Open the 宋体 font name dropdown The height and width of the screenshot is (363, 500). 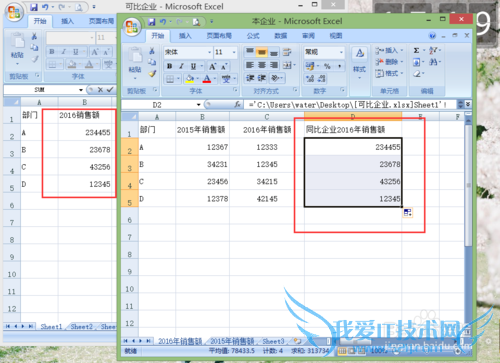click(210, 52)
